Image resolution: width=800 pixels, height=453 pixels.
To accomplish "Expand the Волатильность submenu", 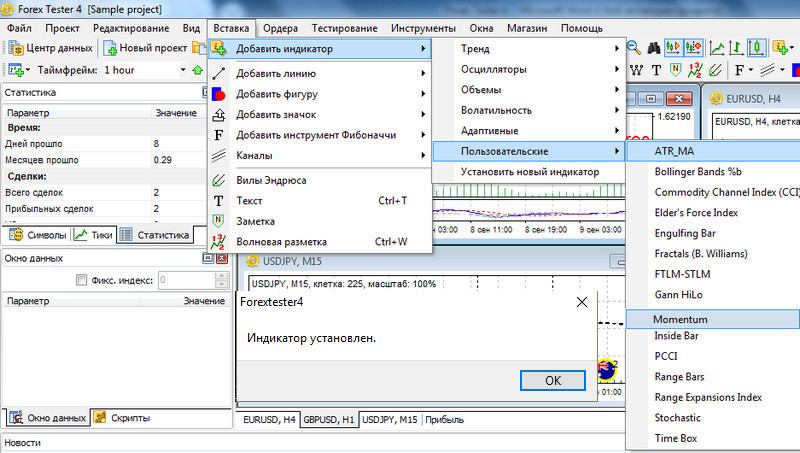I will (x=529, y=110).
